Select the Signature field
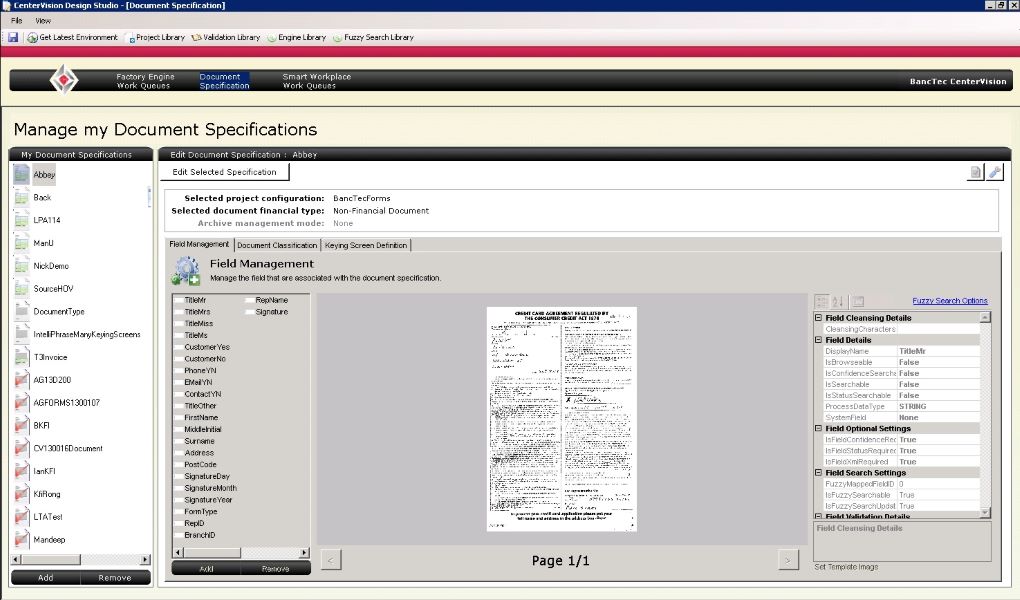The height and width of the screenshot is (600, 1020). [272, 312]
